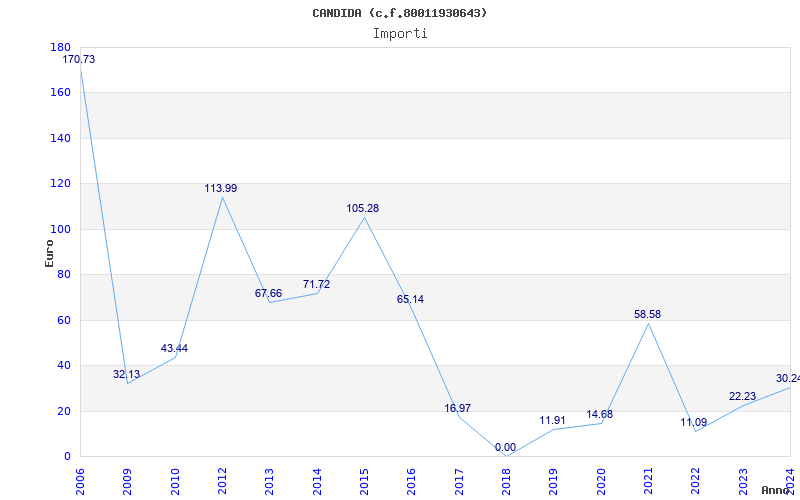Click the 14.68 data label
The image size is (800, 500).
click(x=599, y=414)
